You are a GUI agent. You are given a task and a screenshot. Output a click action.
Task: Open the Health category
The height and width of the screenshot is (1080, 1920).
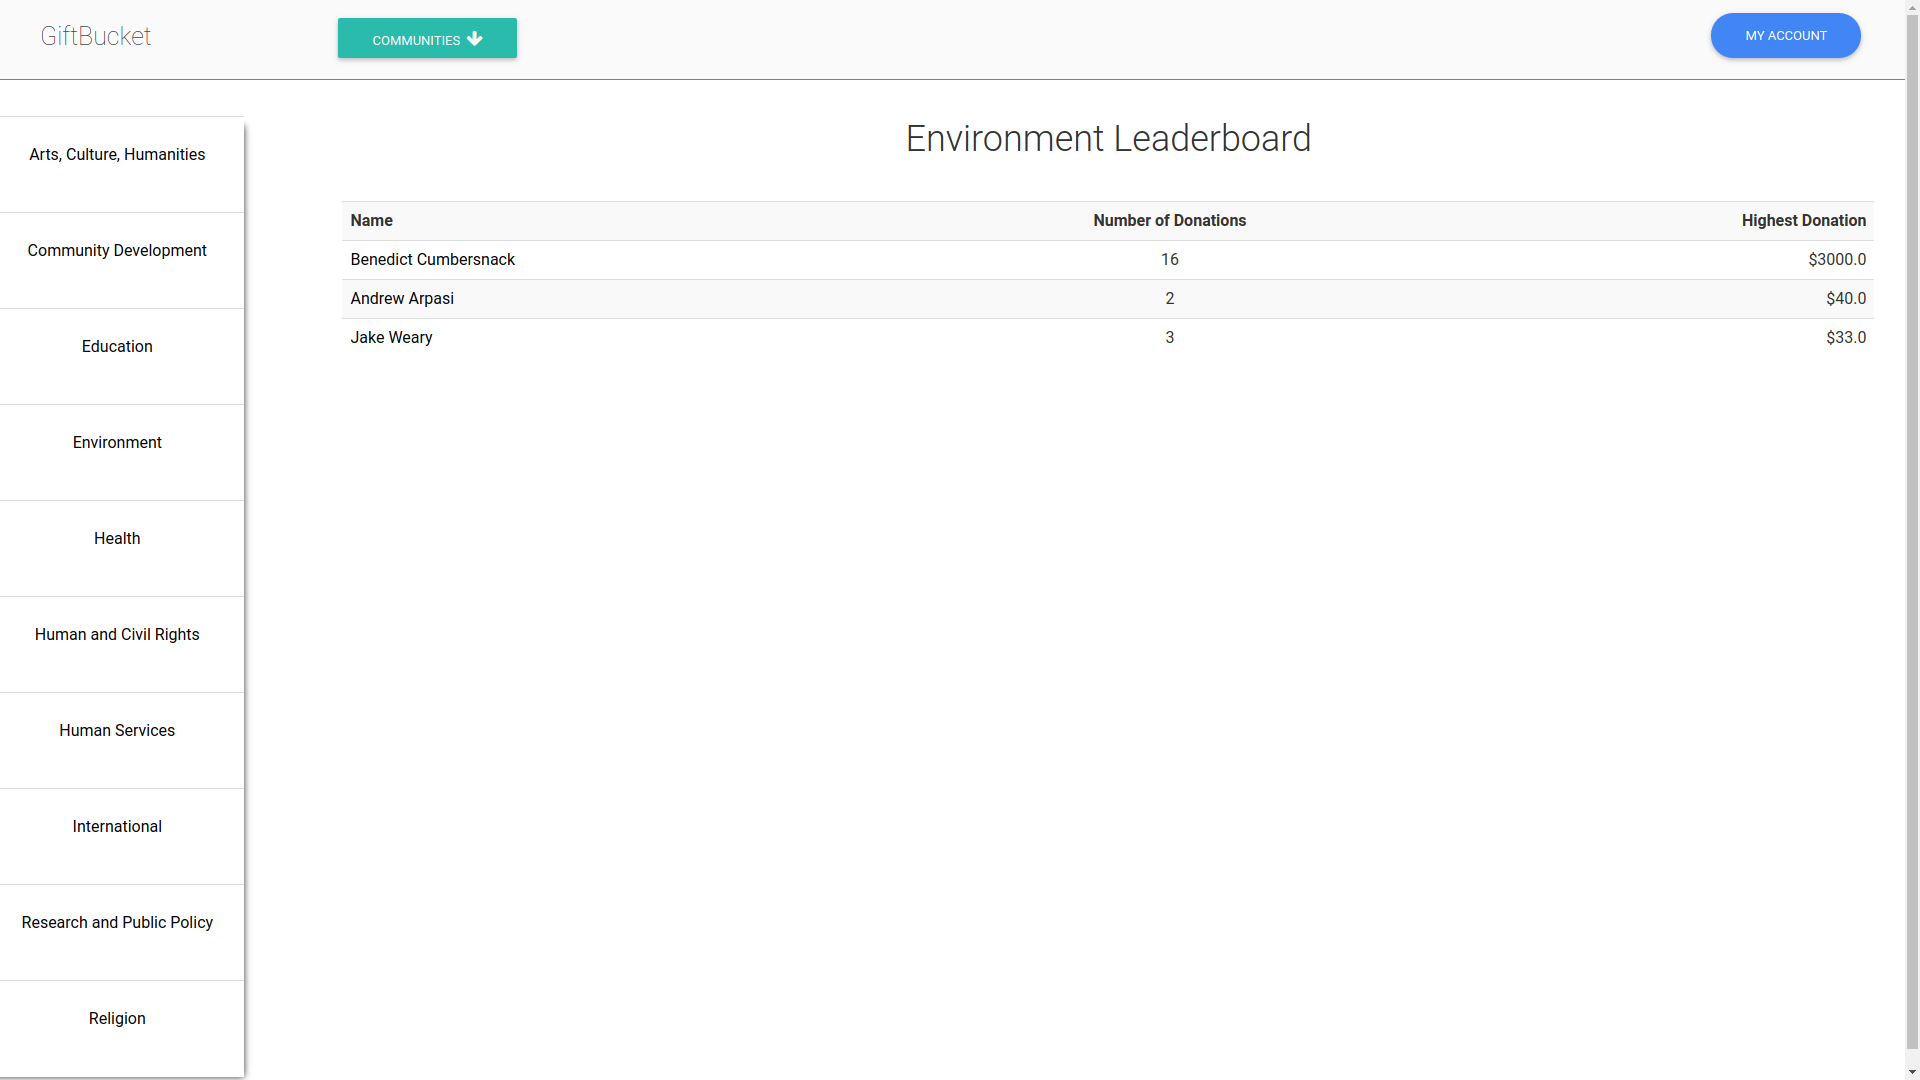[117, 539]
